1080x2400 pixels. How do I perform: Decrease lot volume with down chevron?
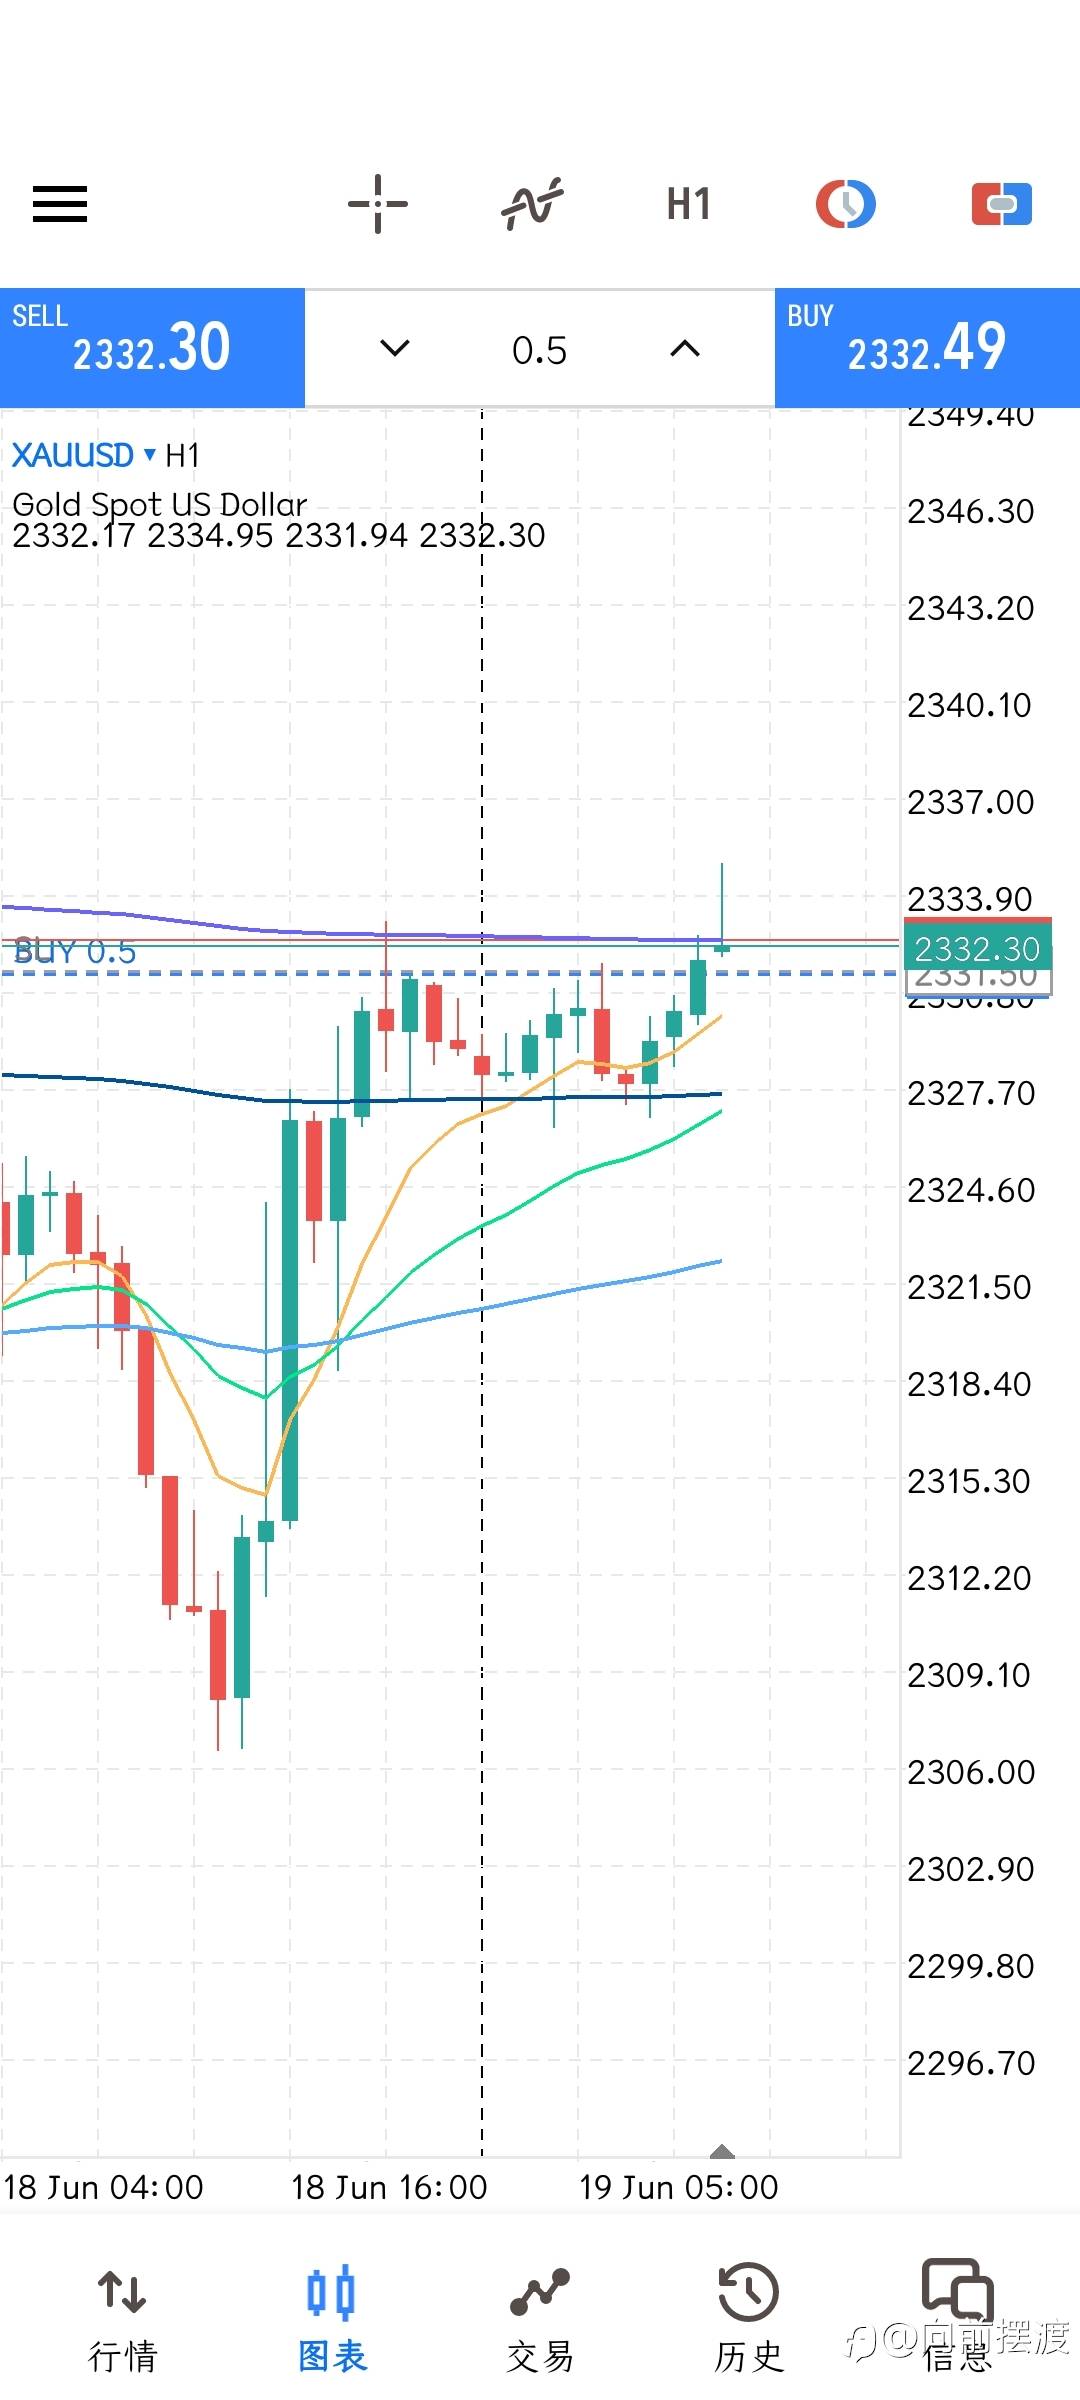click(395, 348)
